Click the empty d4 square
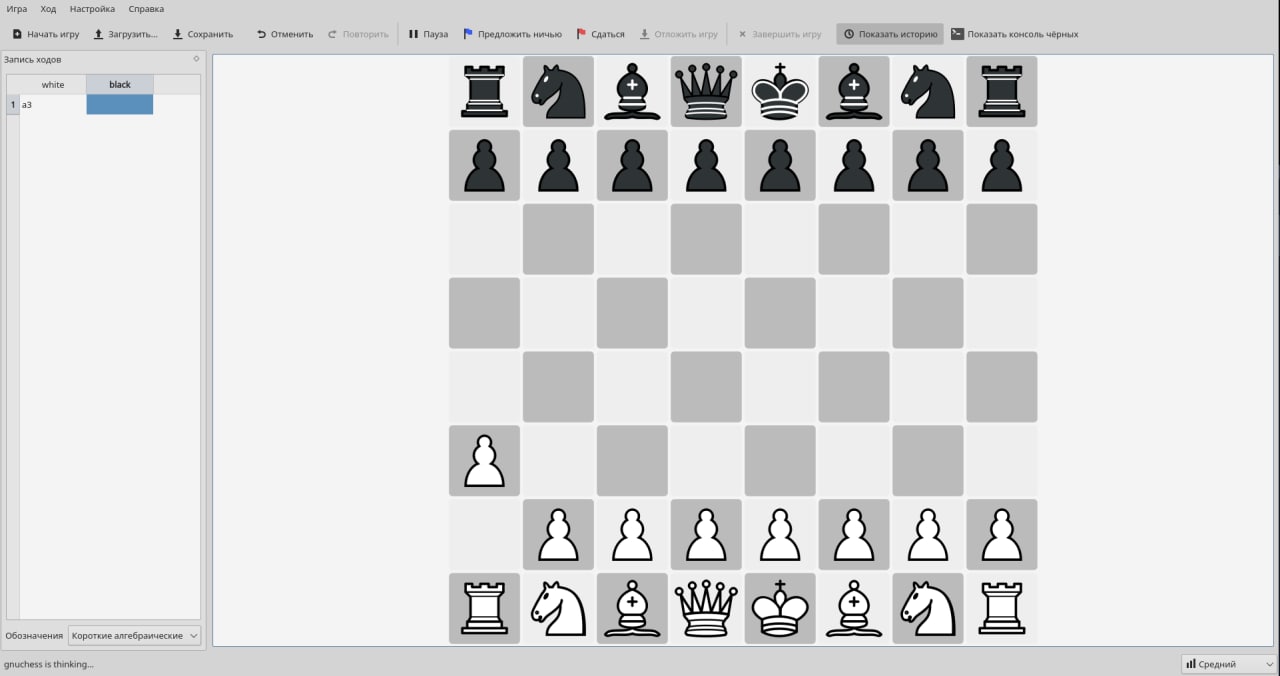This screenshot has height=676, width=1280. tap(706, 387)
